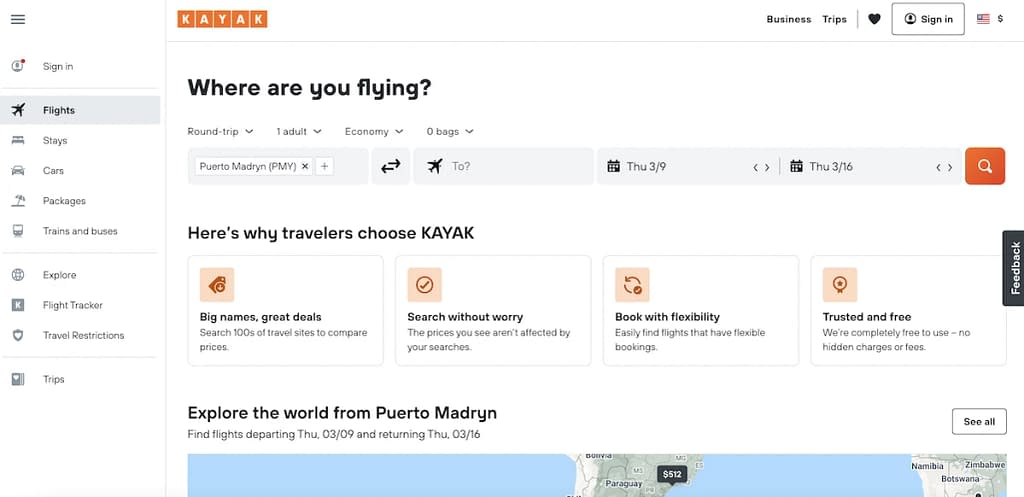Click the Trips bookmark icon in sidebar
The width and height of the screenshot is (1024, 497).
point(18,379)
